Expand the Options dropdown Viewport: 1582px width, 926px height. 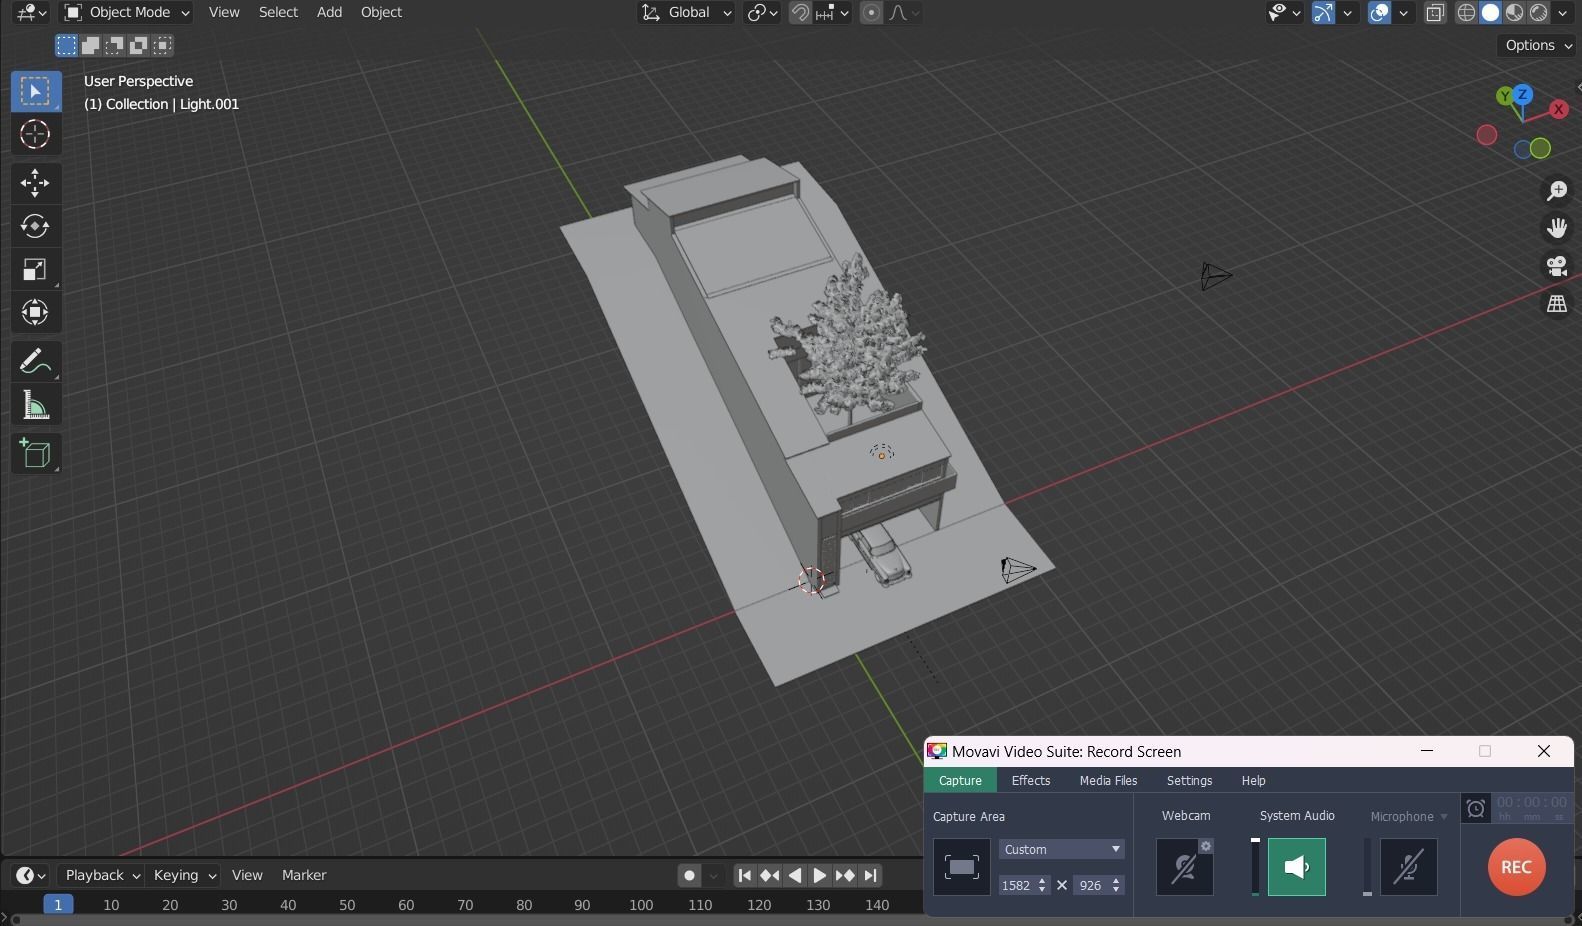tap(1538, 45)
